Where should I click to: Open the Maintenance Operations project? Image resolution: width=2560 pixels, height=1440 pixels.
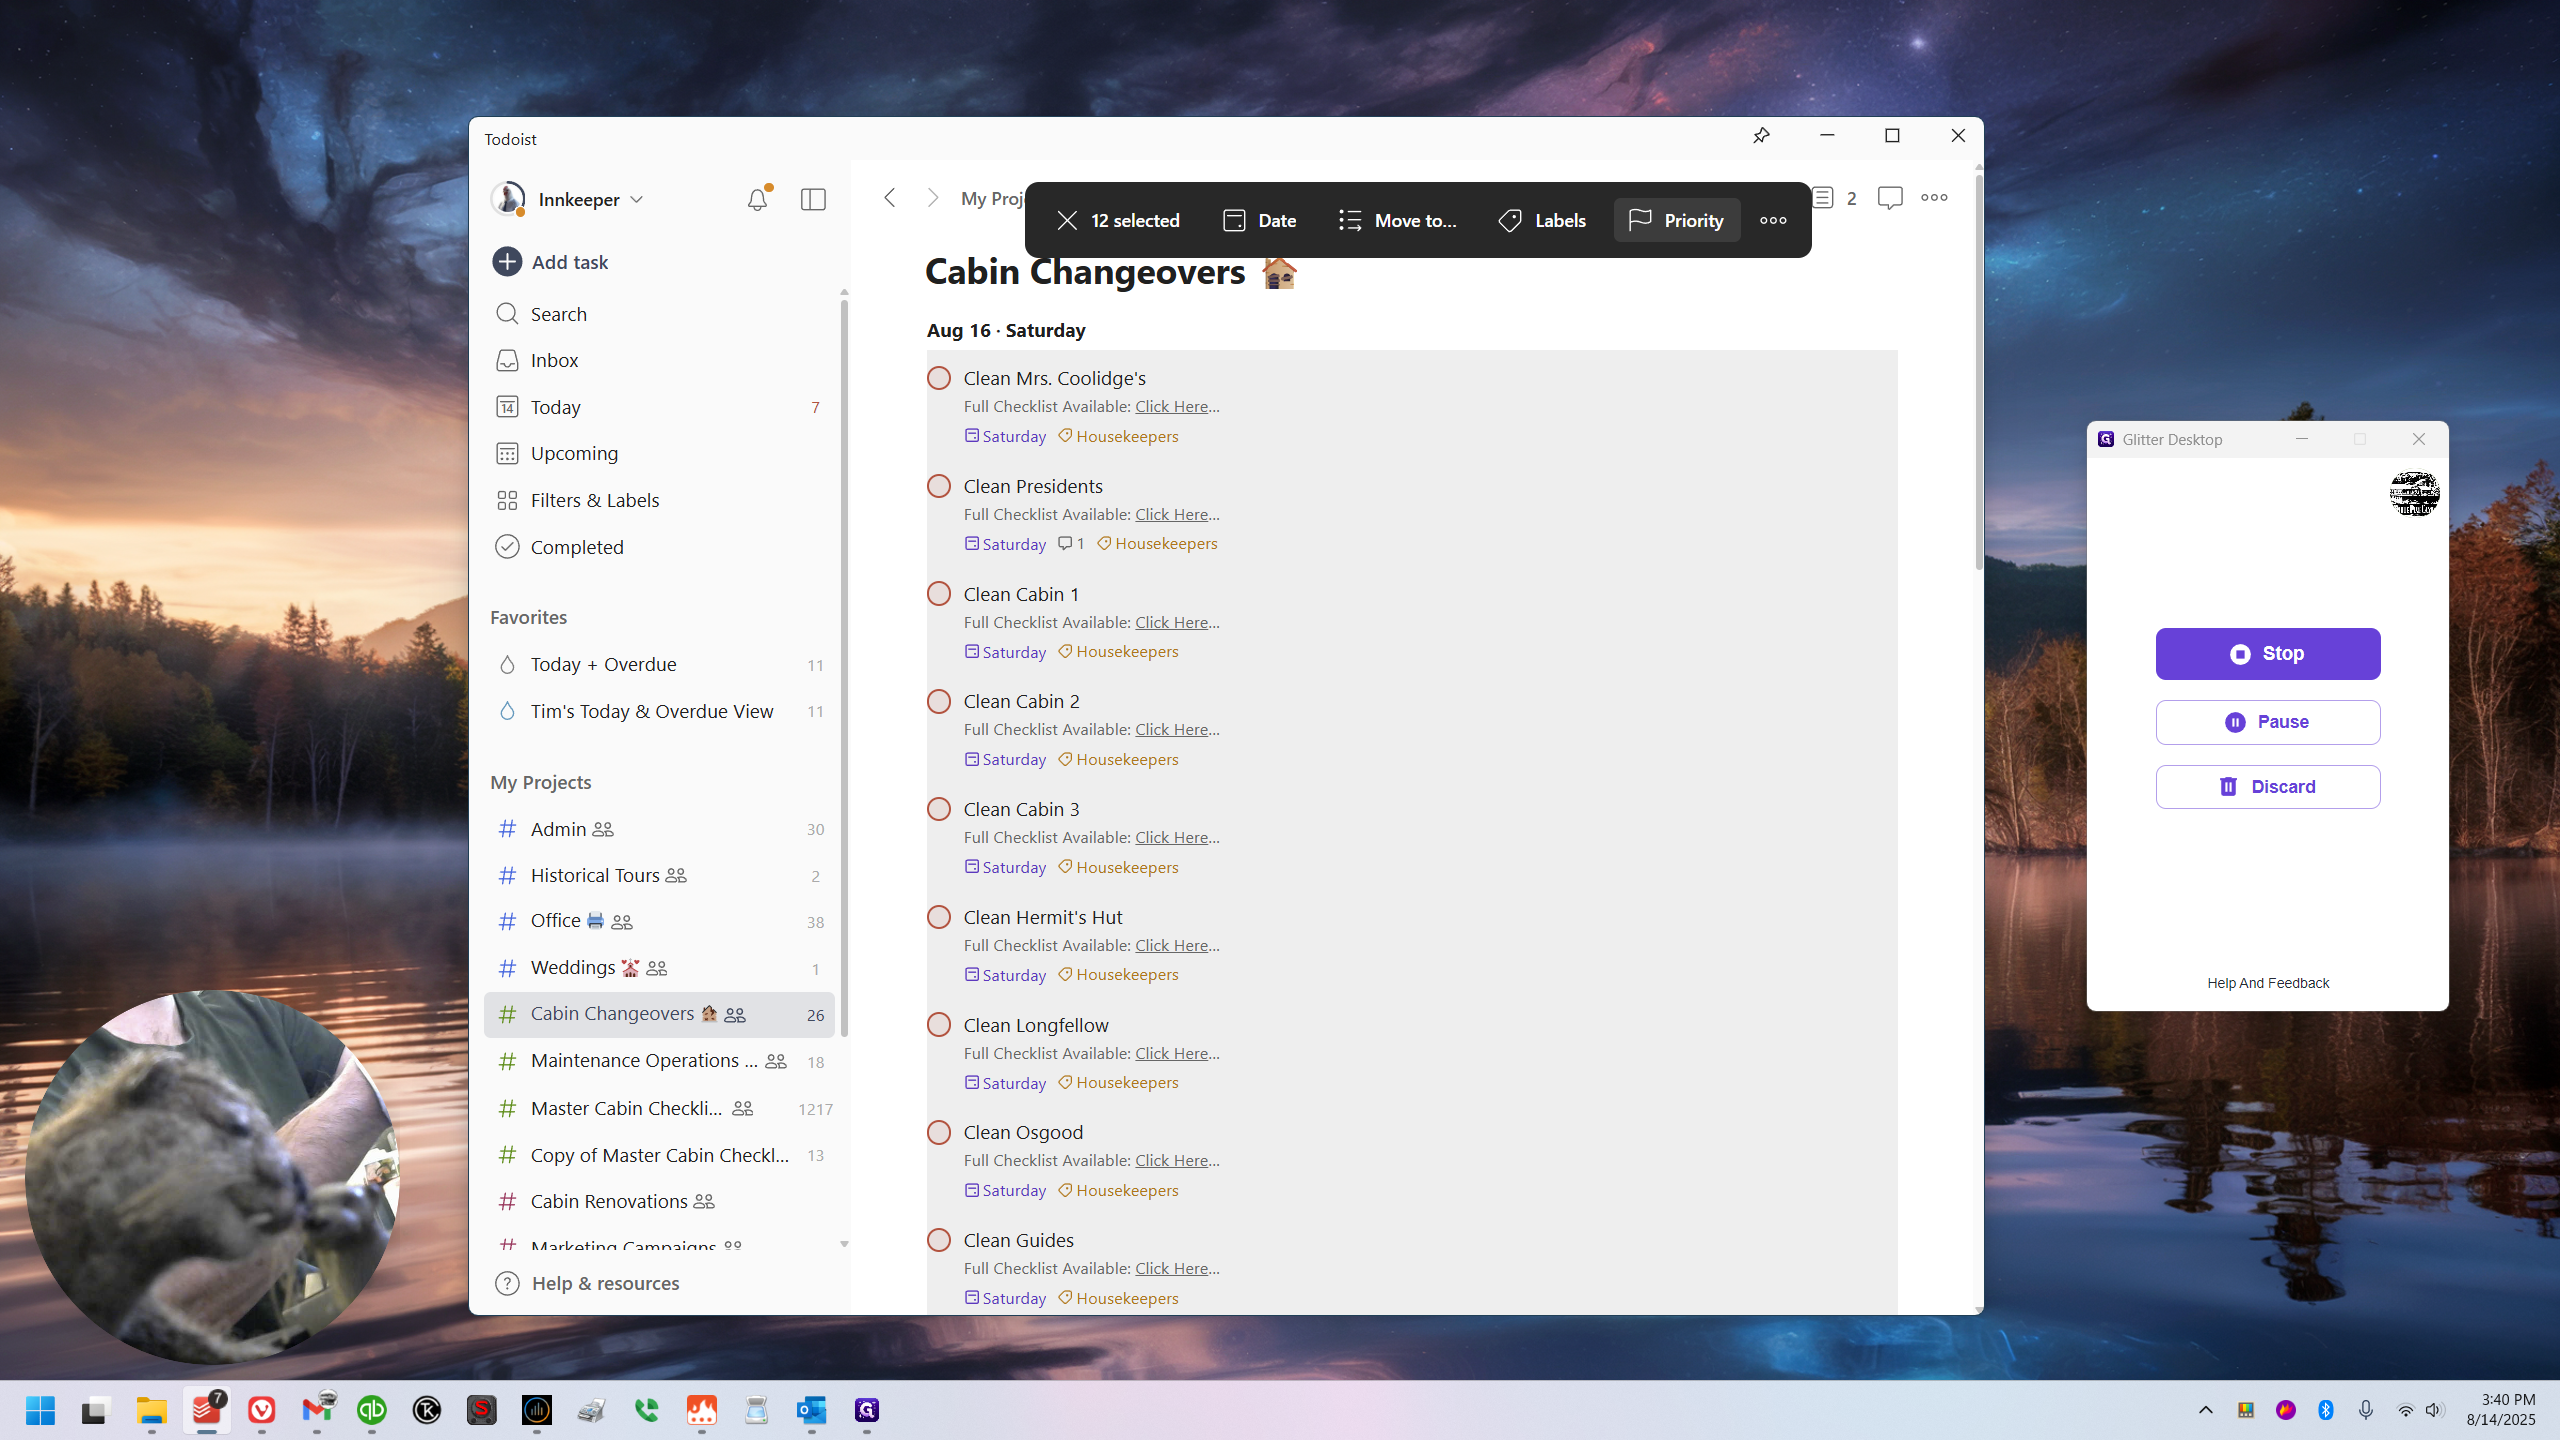pos(660,1061)
